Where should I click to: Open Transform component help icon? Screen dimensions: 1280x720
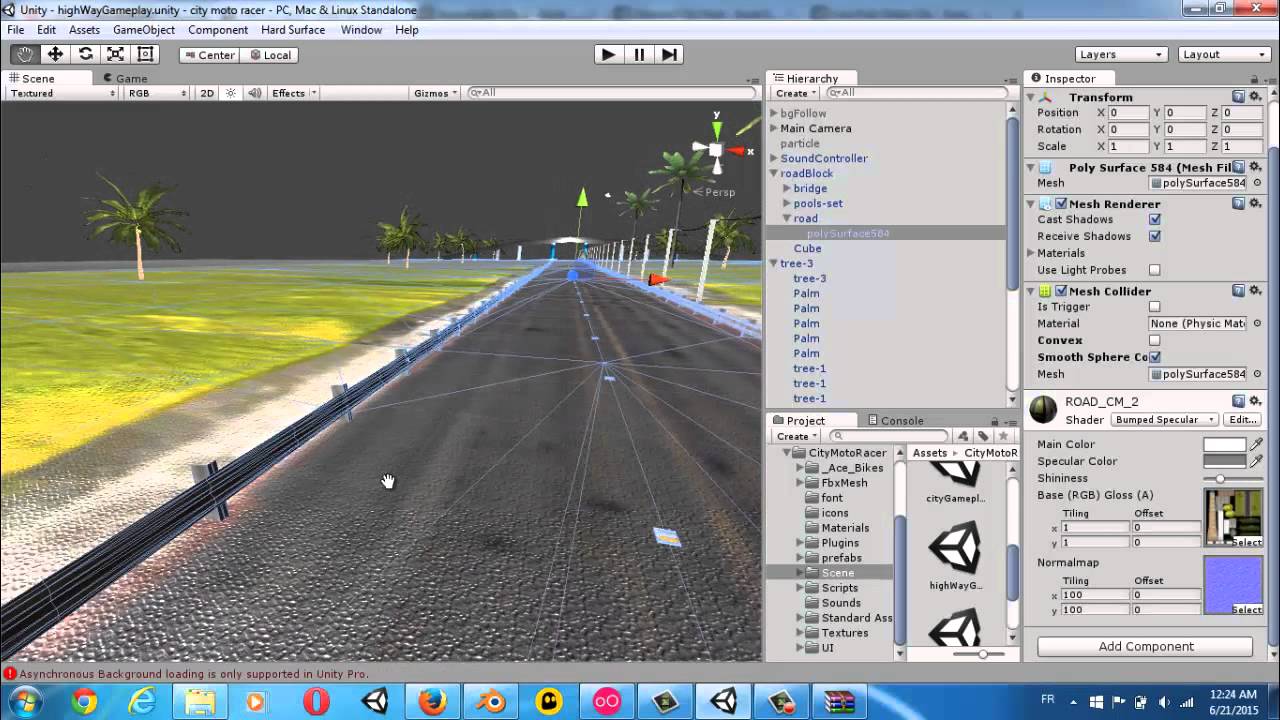point(1238,97)
